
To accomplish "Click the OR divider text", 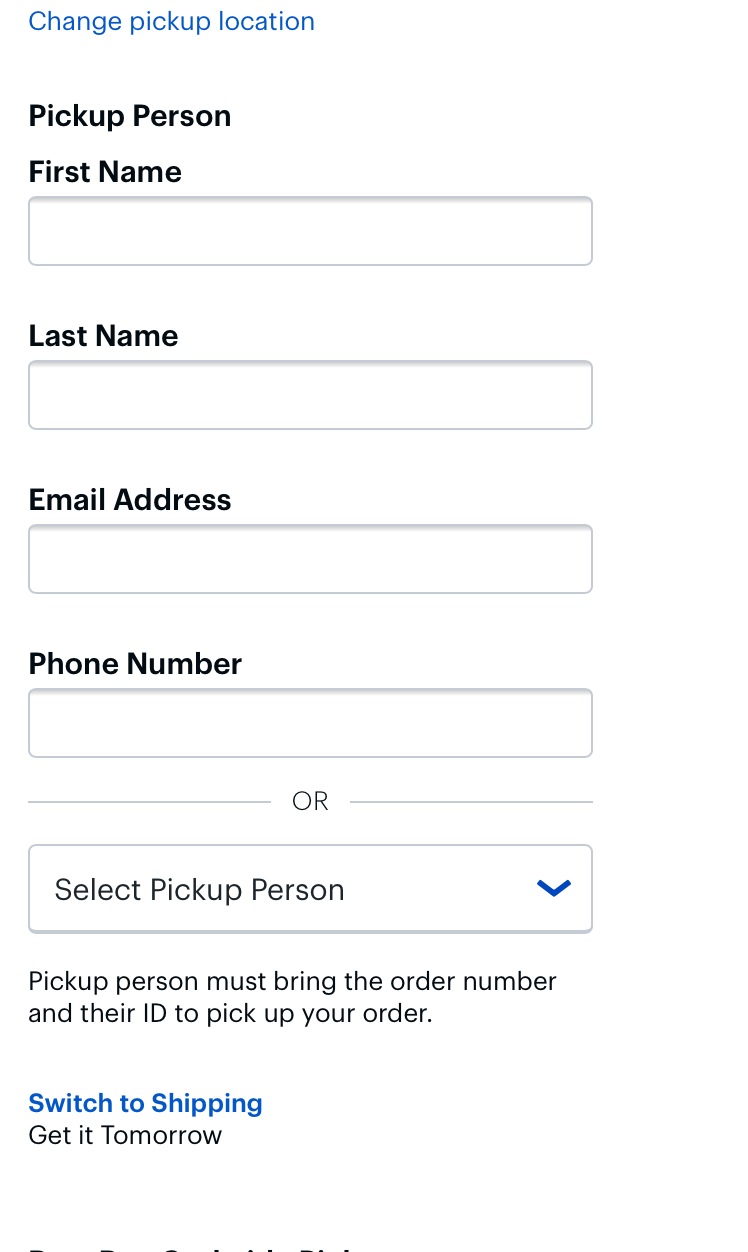I will [x=310, y=801].
